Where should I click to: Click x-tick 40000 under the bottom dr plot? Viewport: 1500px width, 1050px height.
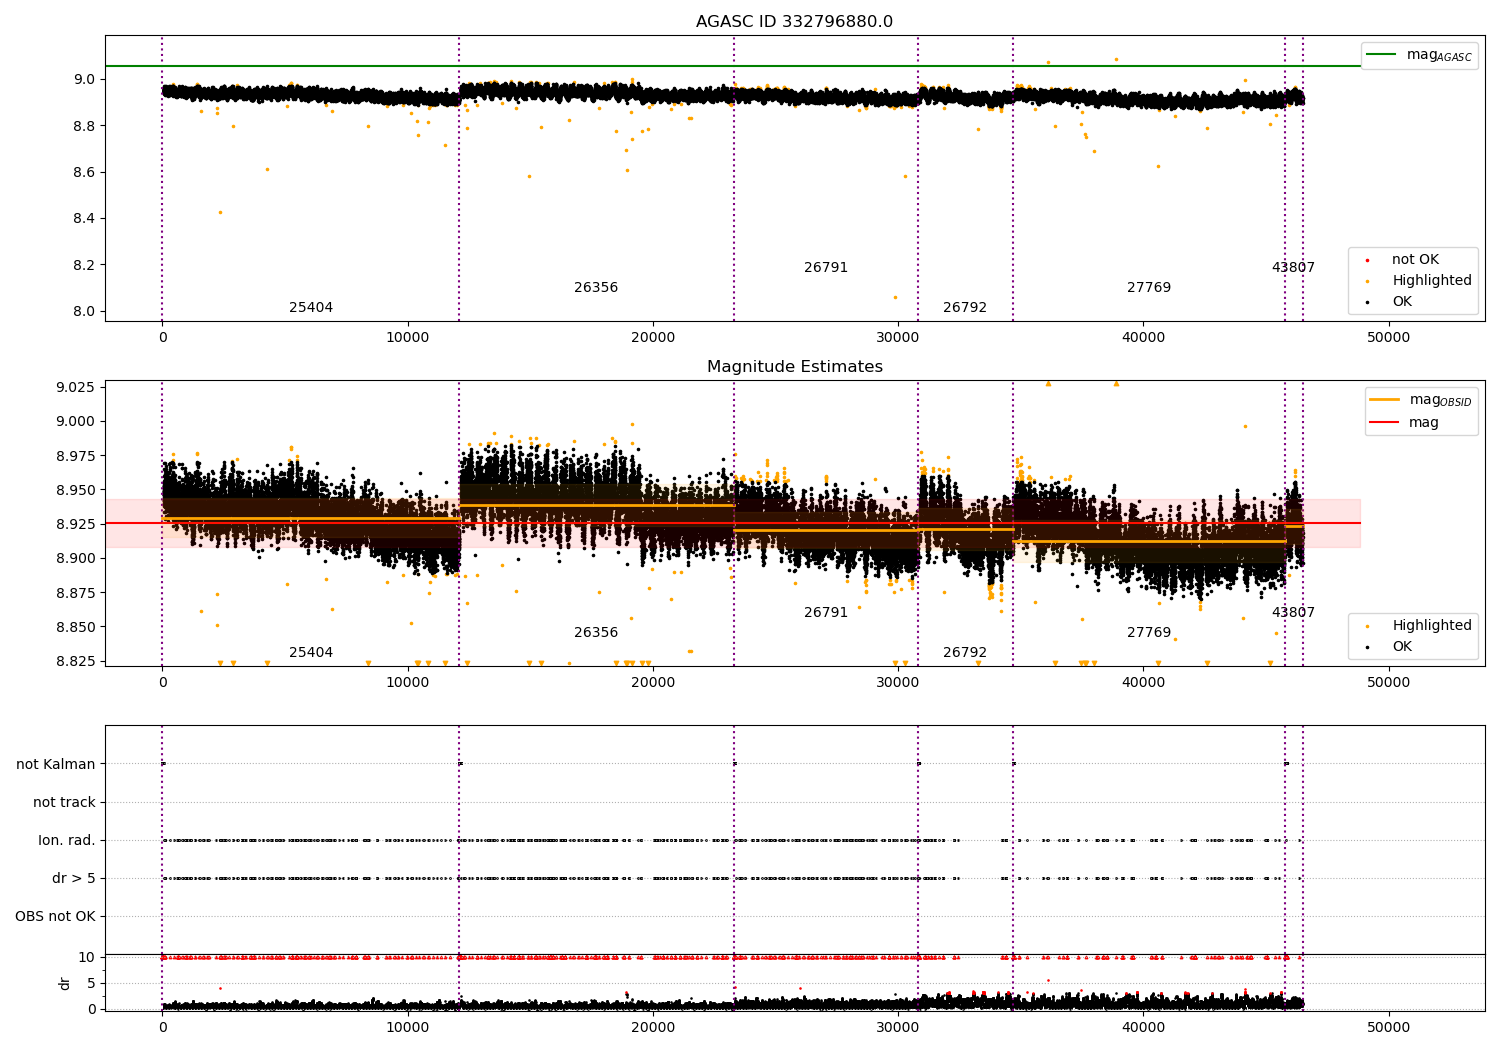pos(1143,1028)
